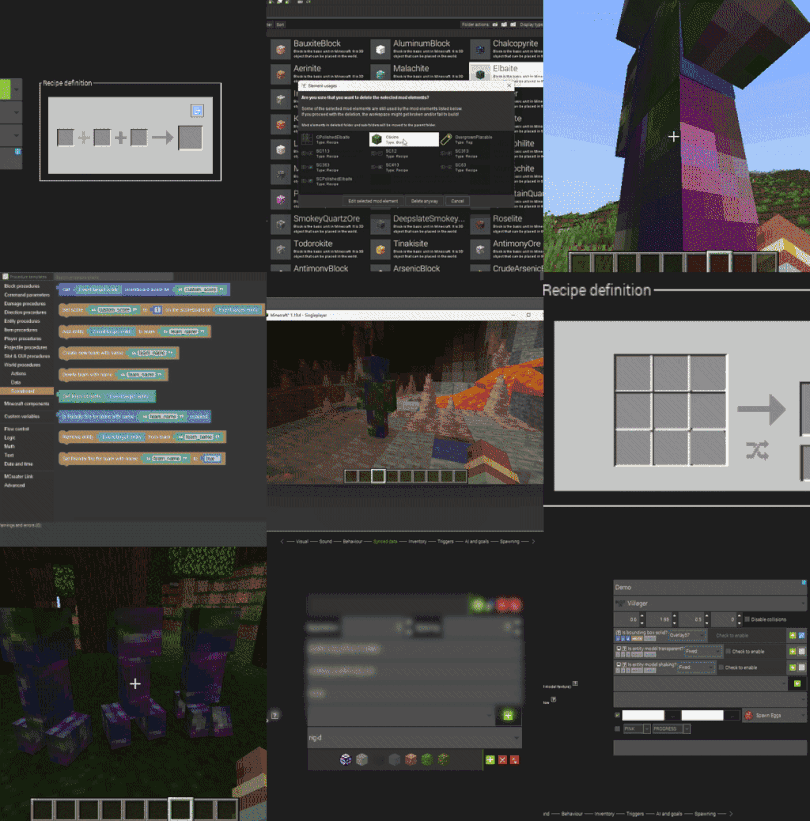
Task: Open Fixed dropdown for model shaking
Action: pos(696,668)
